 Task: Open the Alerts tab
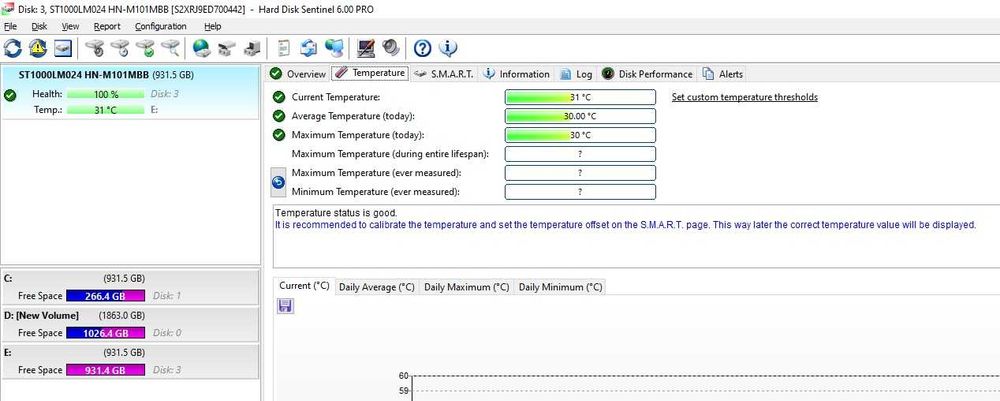[x=723, y=74]
